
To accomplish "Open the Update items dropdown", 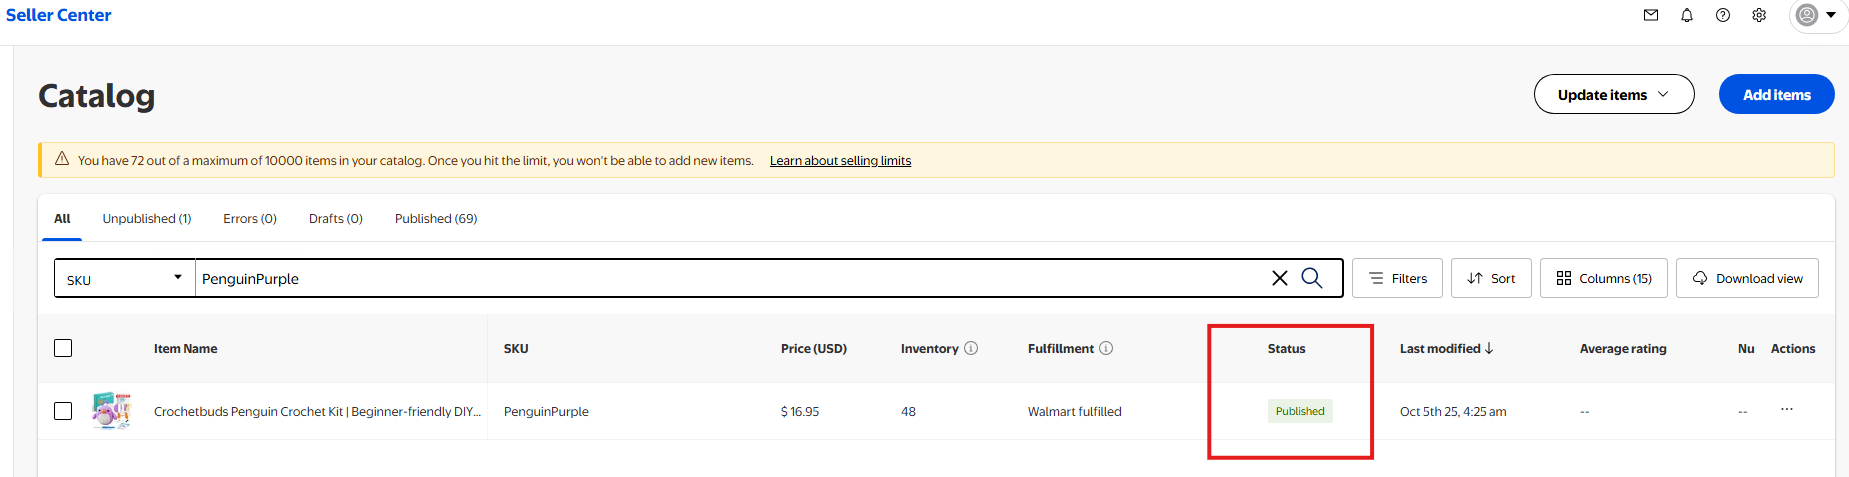I will tap(1613, 95).
